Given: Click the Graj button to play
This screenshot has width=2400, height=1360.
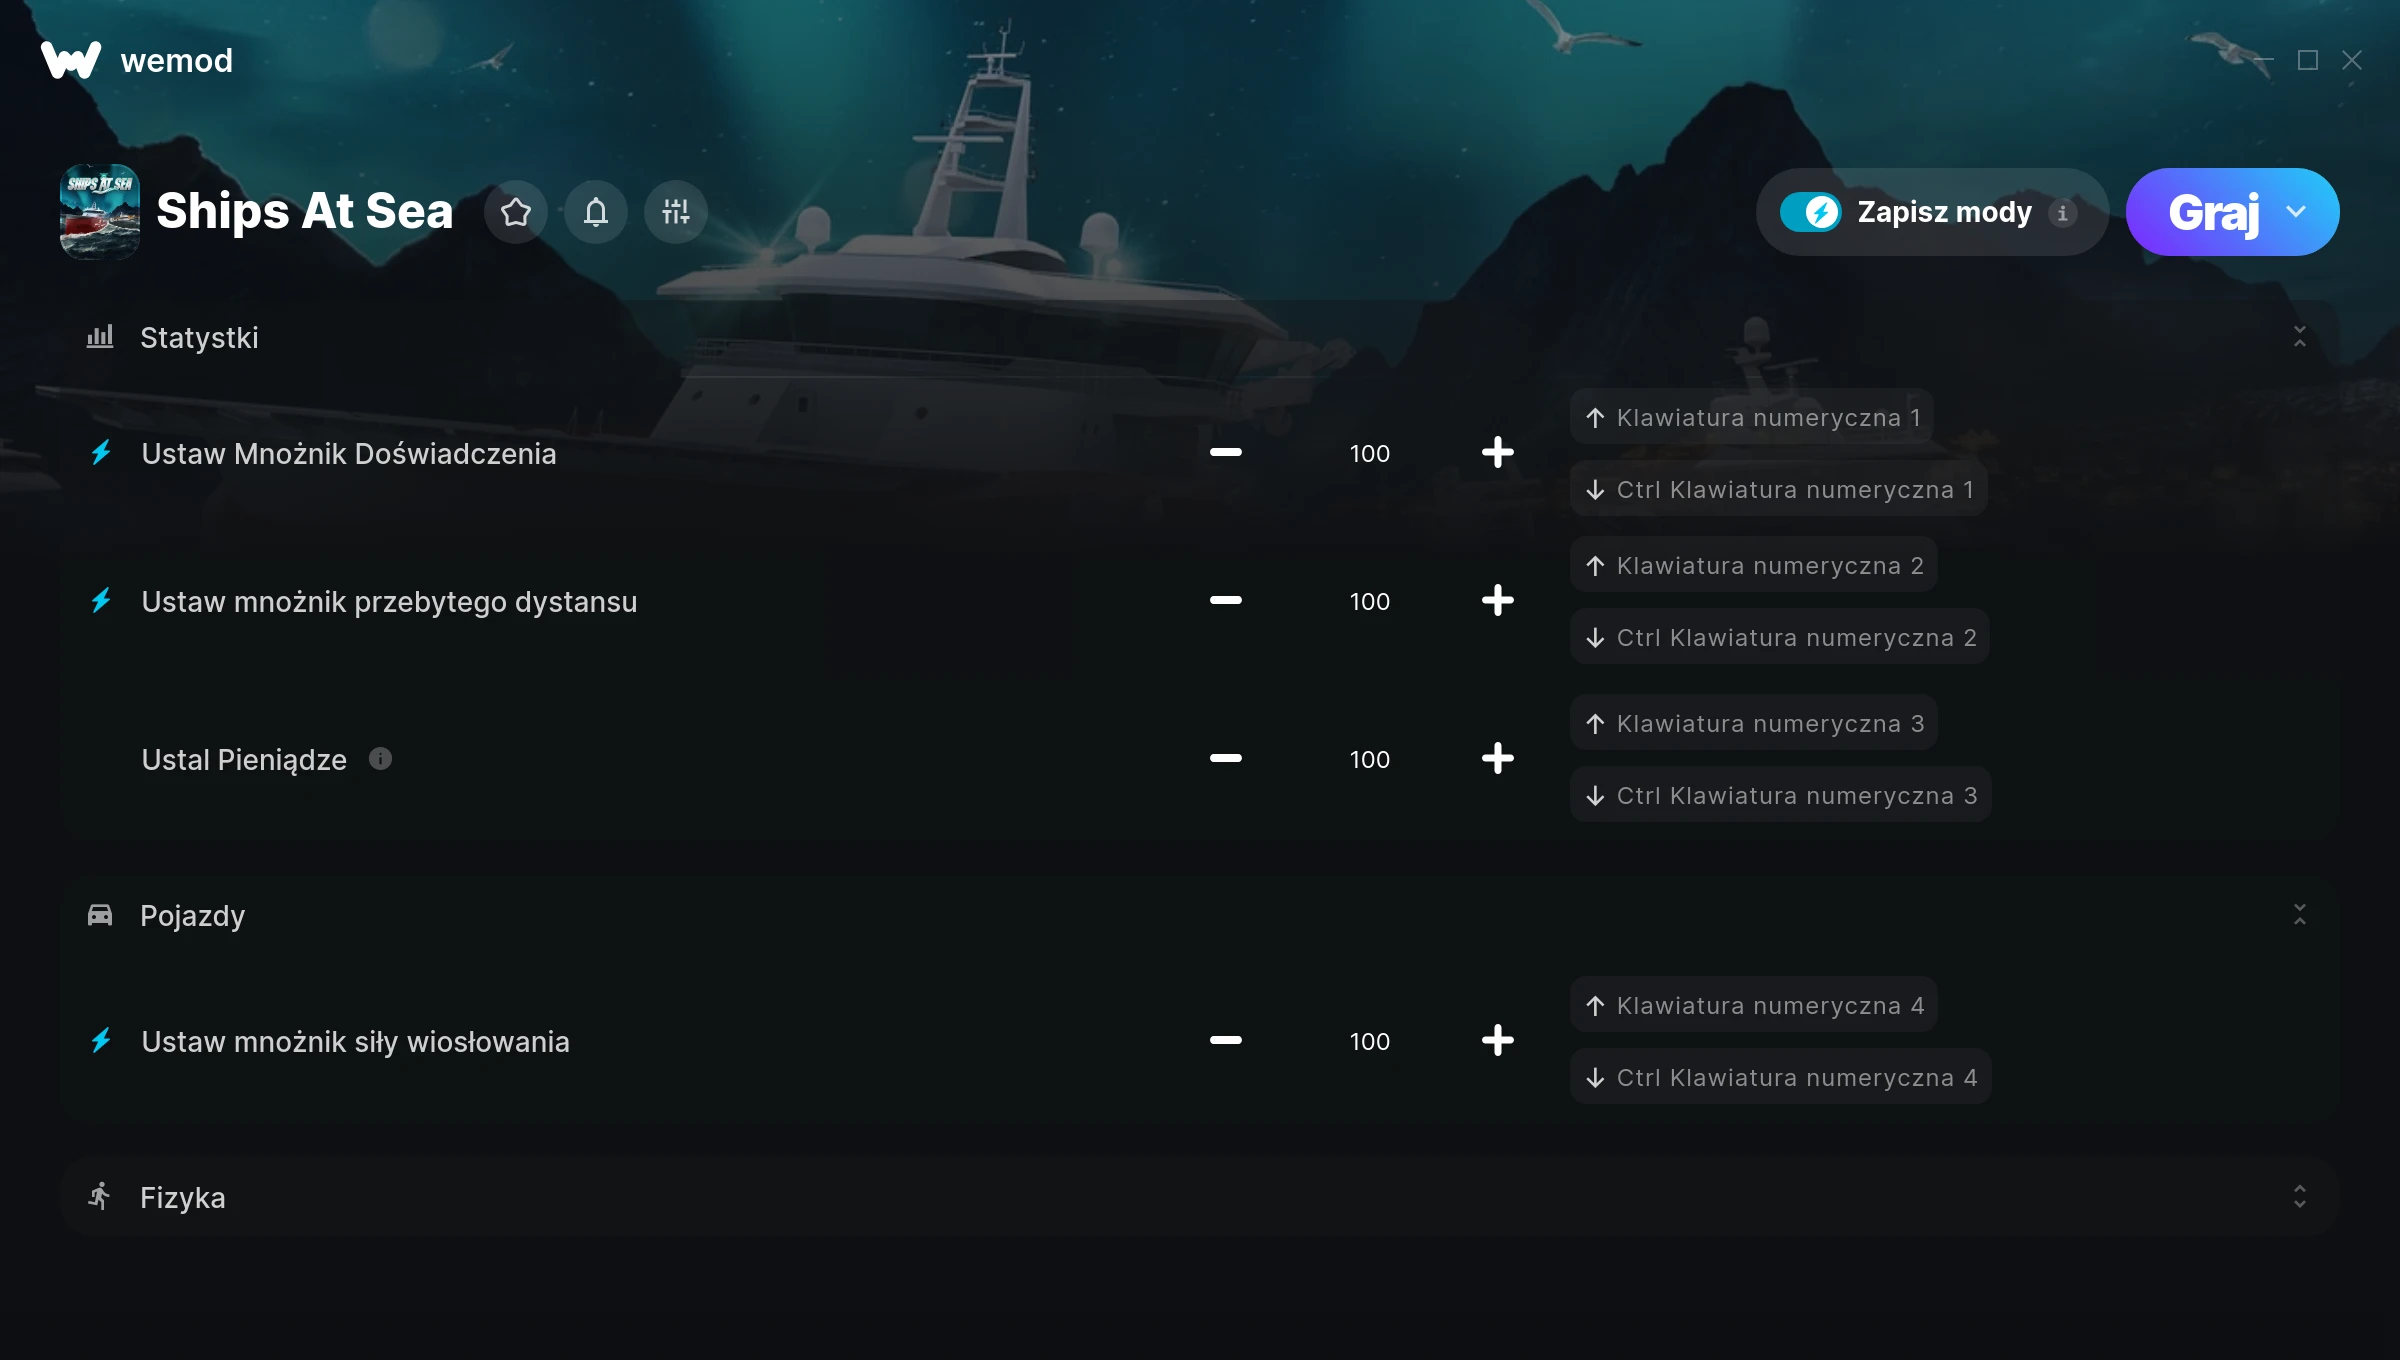Looking at the screenshot, I should click(2212, 212).
